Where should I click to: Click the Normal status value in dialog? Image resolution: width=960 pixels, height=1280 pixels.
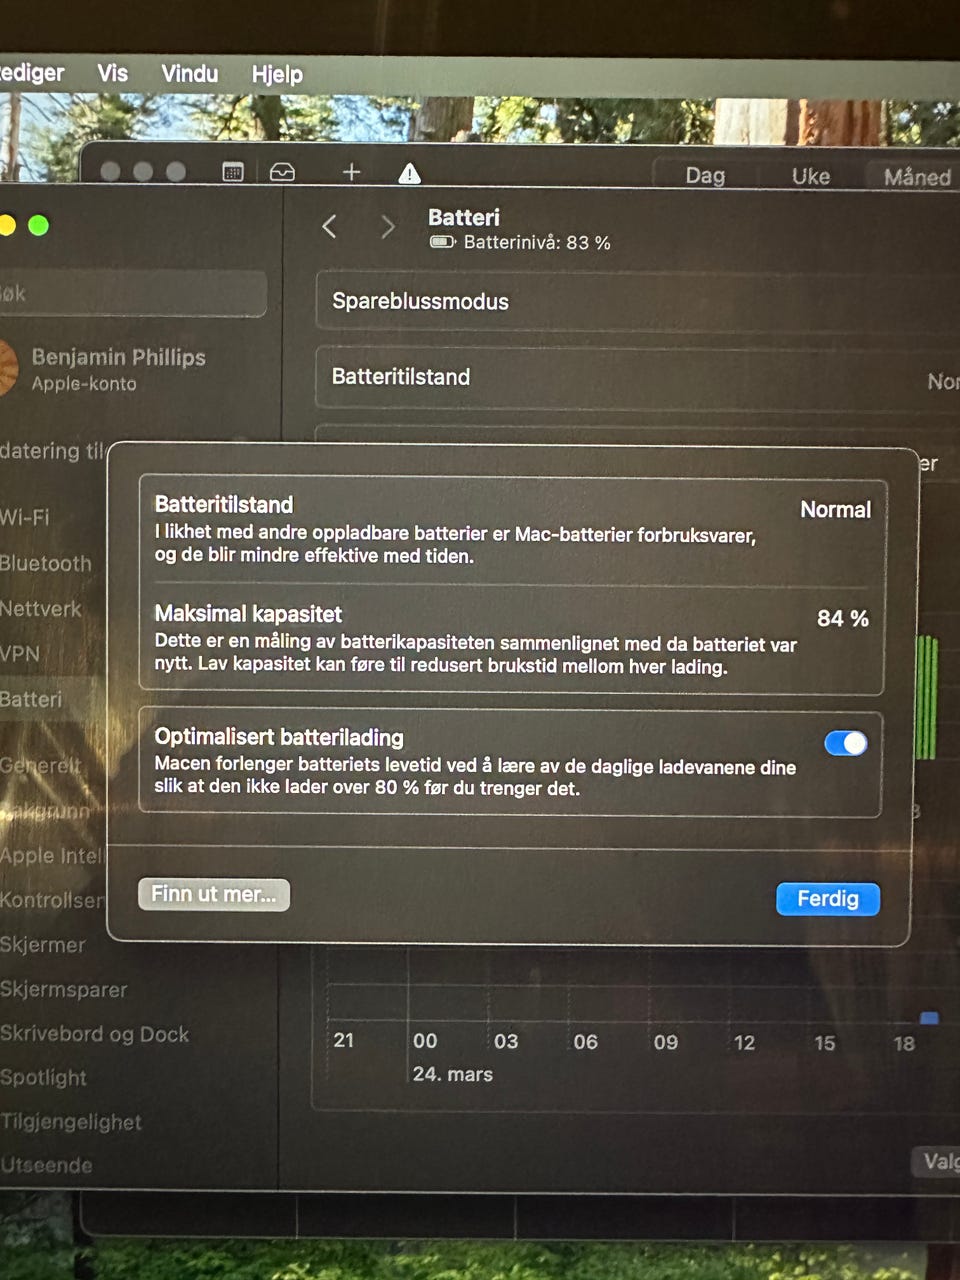(x=835, y=509)
